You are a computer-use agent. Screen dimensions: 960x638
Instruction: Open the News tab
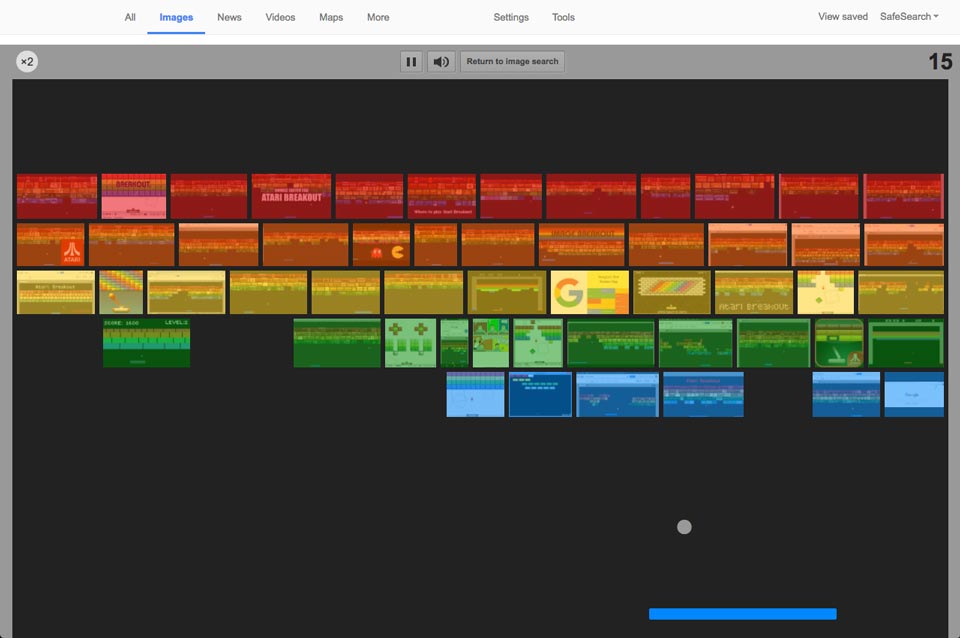coord(229,17)
